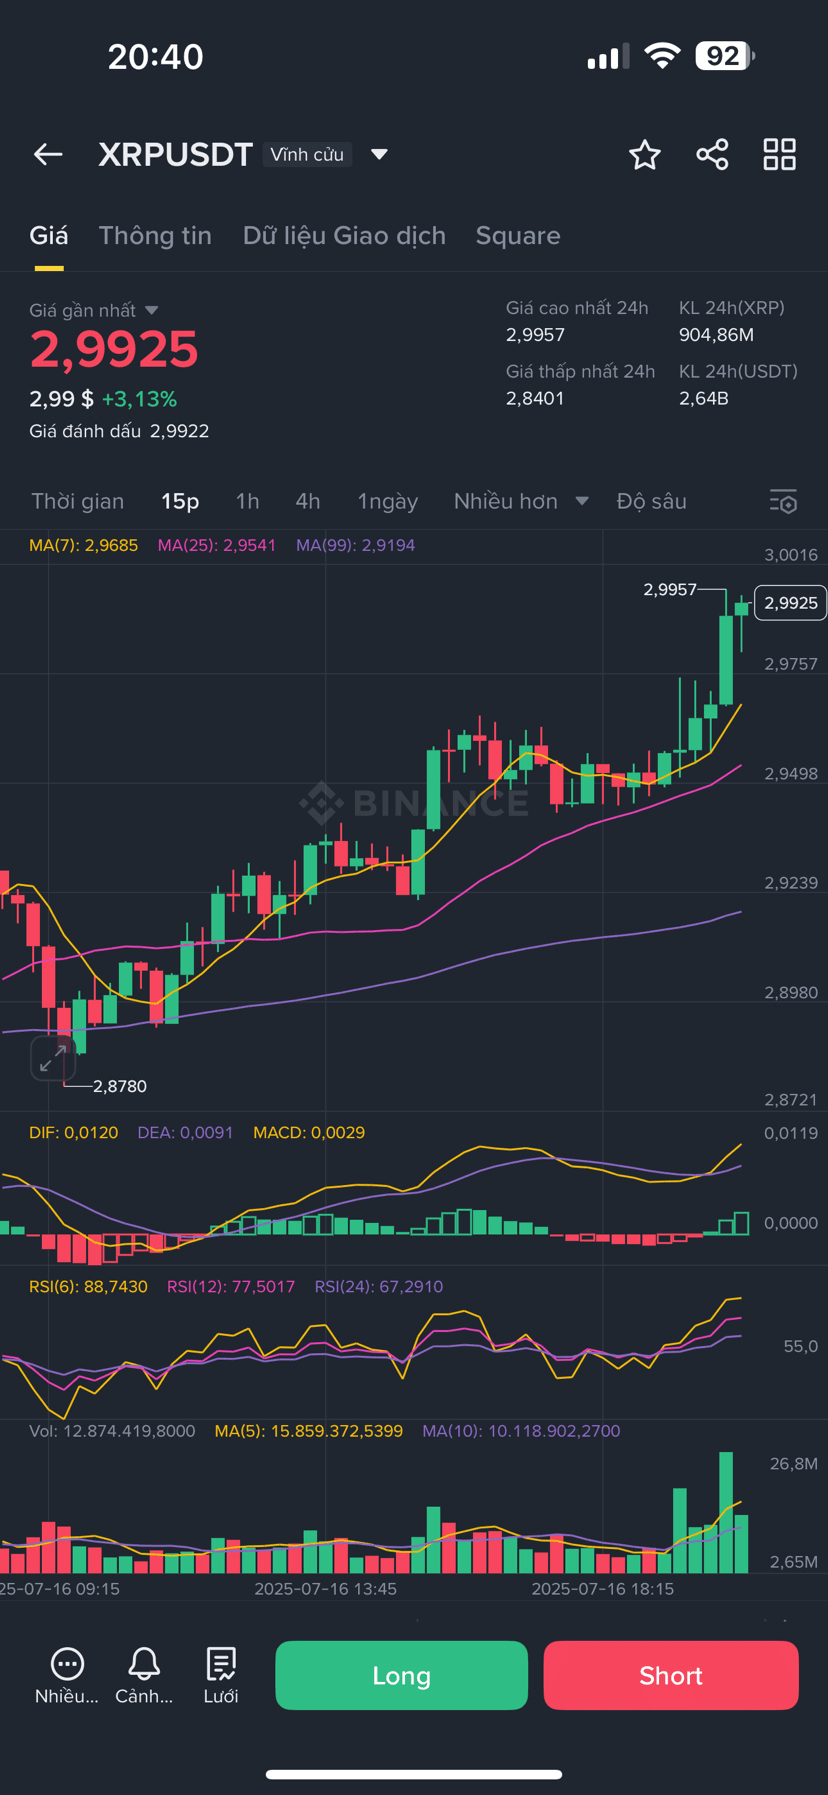Expand chart to fullscreen icon
Image resolution: width=828 pixels, height=1795 pixels.
point(53,1058)
